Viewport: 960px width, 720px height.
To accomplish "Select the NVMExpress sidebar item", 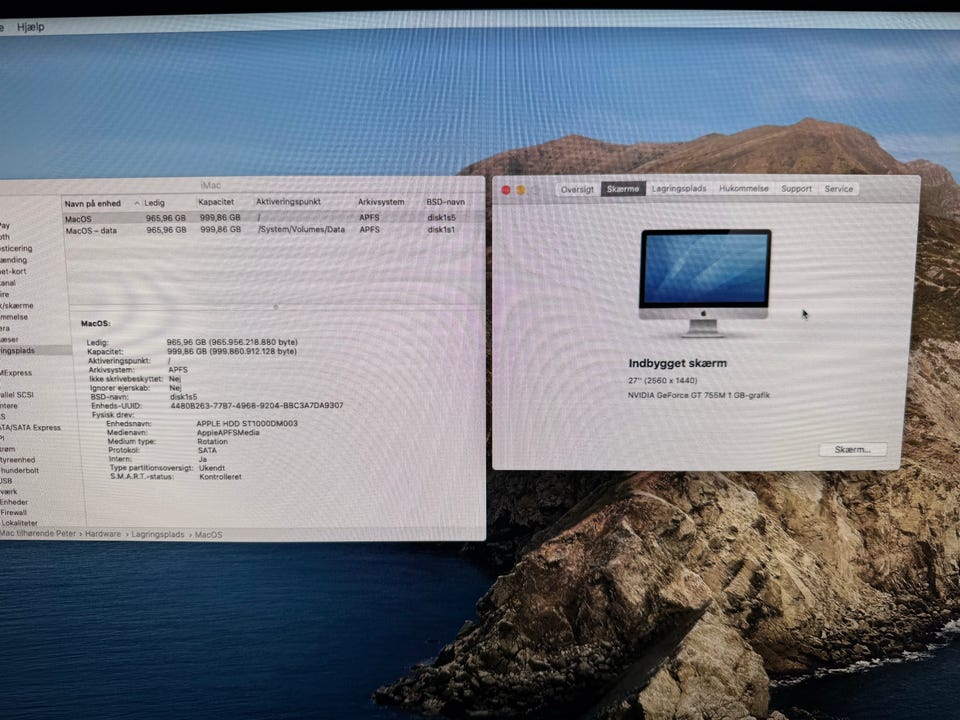I will [16, 373].
